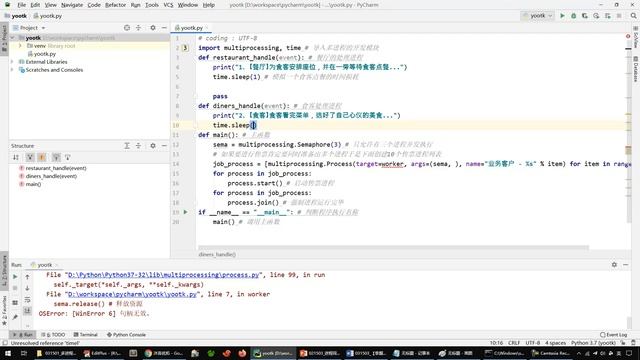Expand the venv library root folder

coord(20,46)
